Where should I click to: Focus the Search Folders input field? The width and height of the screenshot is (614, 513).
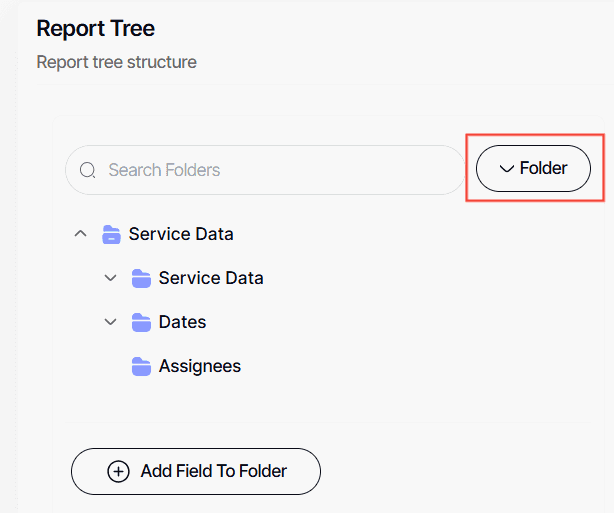coord(270,170)
